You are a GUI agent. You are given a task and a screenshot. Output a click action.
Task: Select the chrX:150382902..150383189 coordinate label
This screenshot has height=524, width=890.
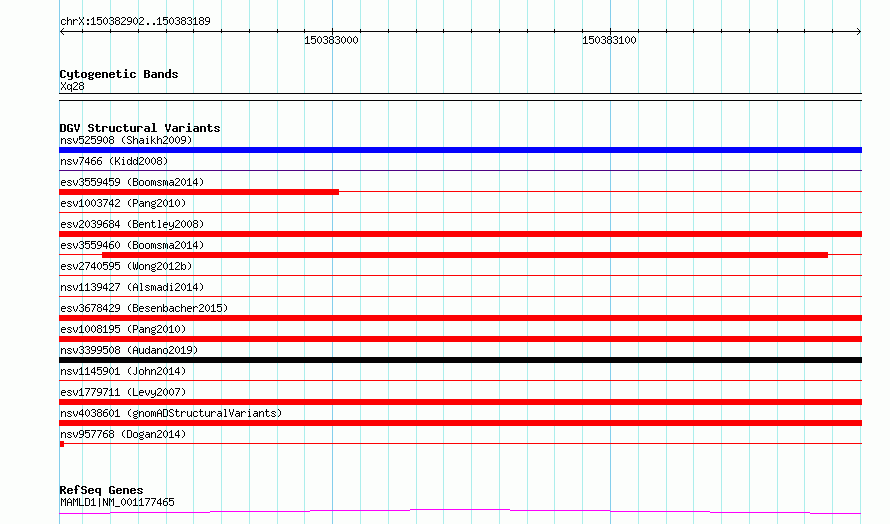135,22
